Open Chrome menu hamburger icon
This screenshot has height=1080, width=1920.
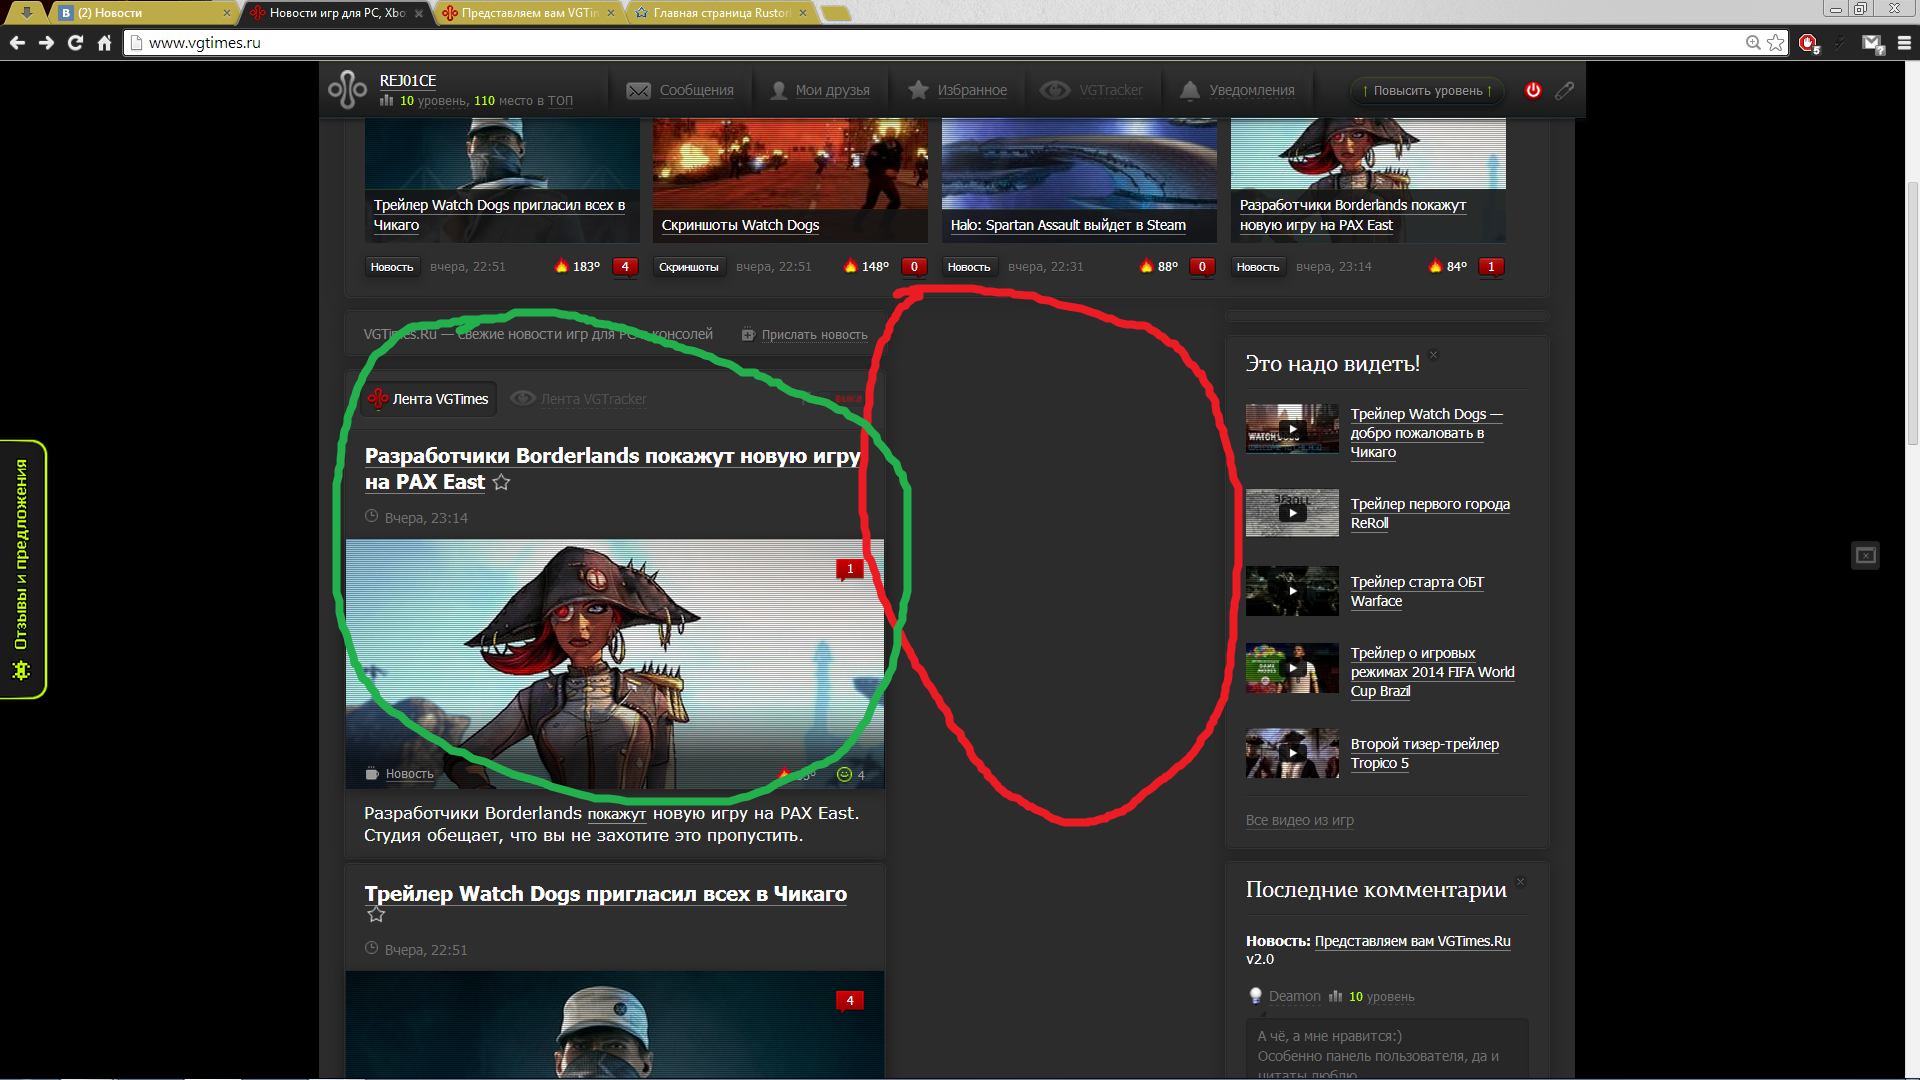(1904, 43)
